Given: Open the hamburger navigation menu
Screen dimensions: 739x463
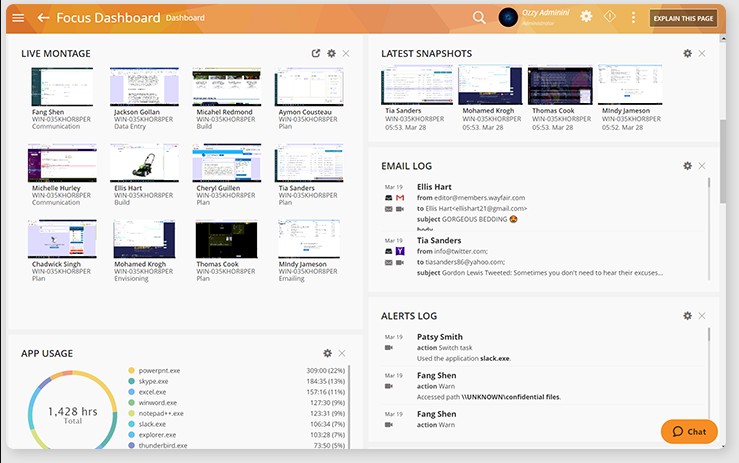Looking at the screenshot, I should click(18, 18).
